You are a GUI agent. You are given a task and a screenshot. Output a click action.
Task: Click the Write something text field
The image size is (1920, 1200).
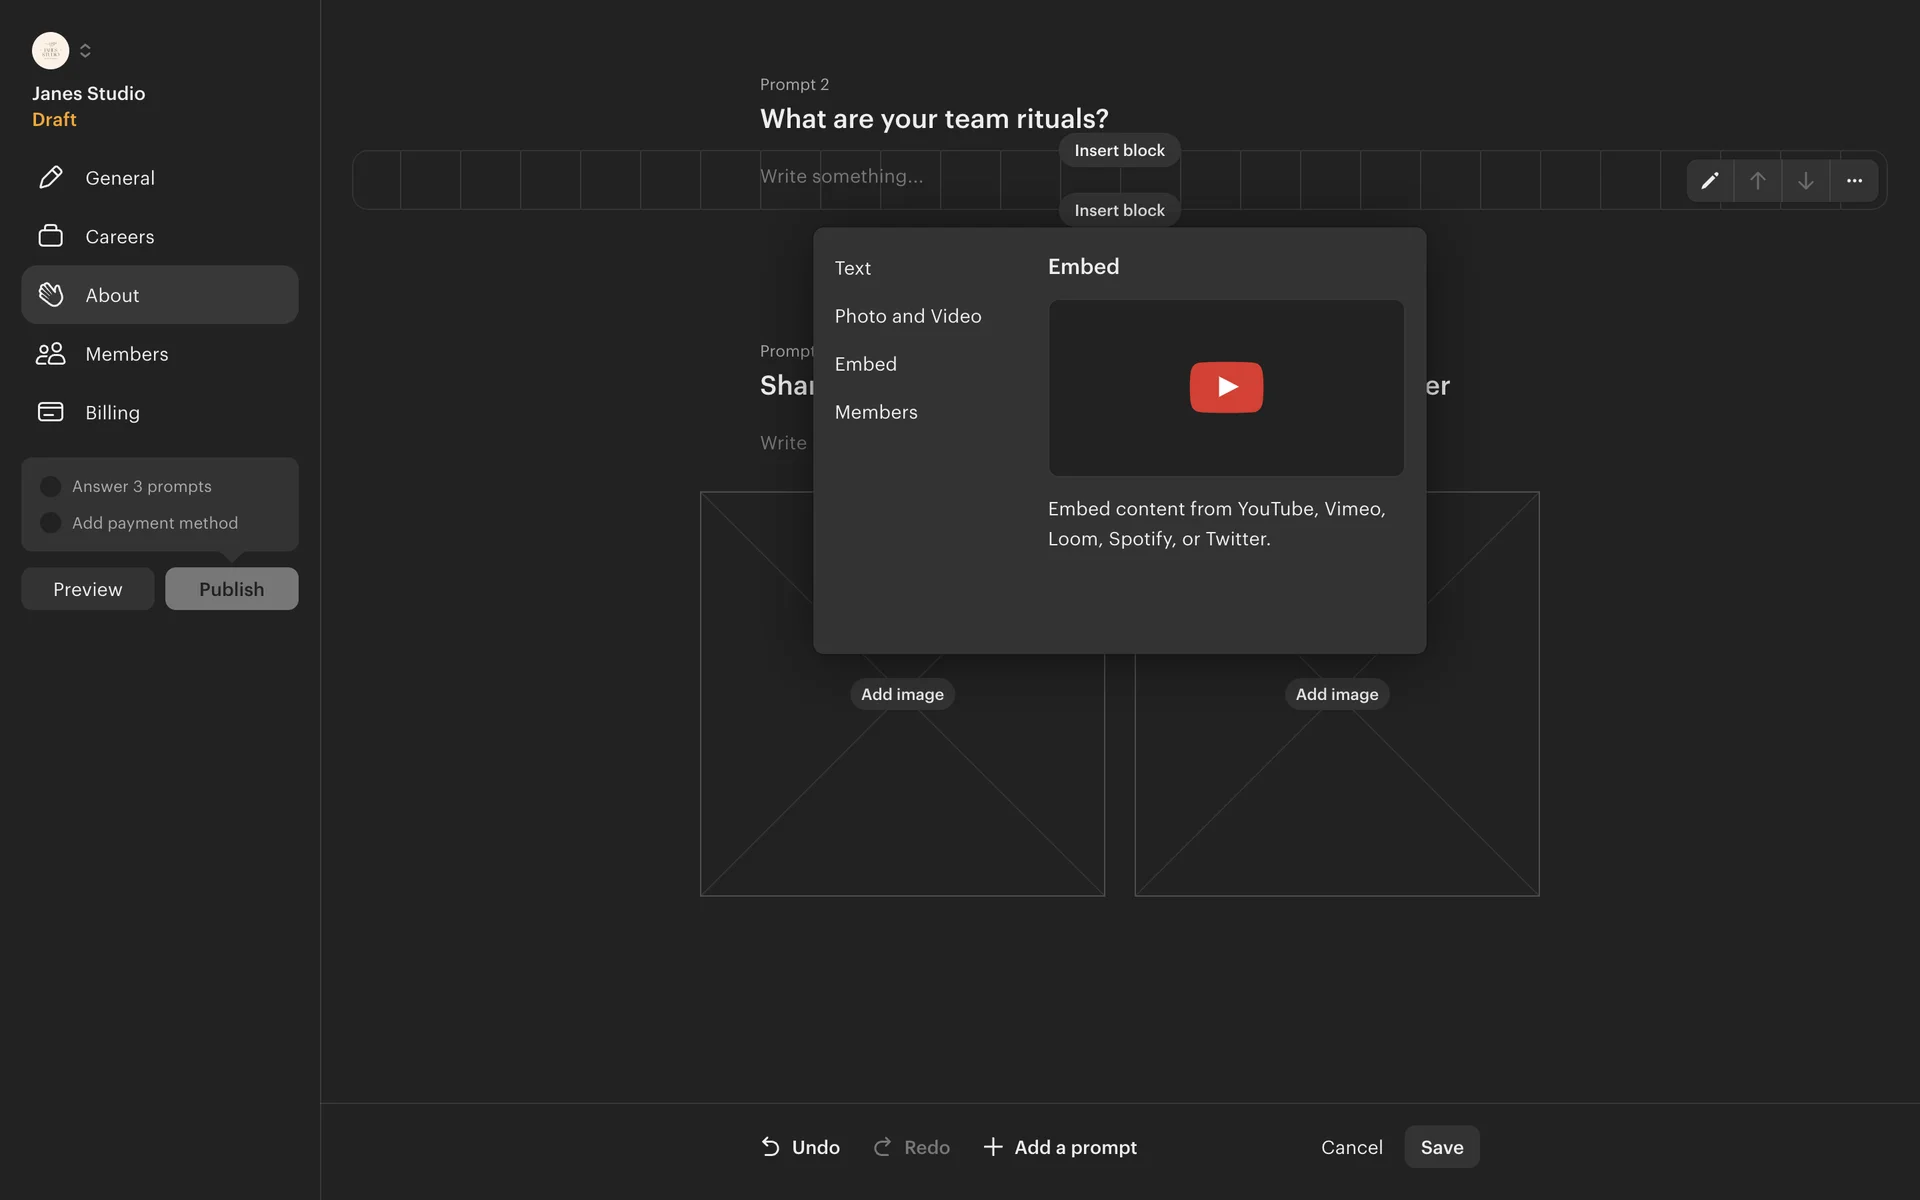coord(841,176)
